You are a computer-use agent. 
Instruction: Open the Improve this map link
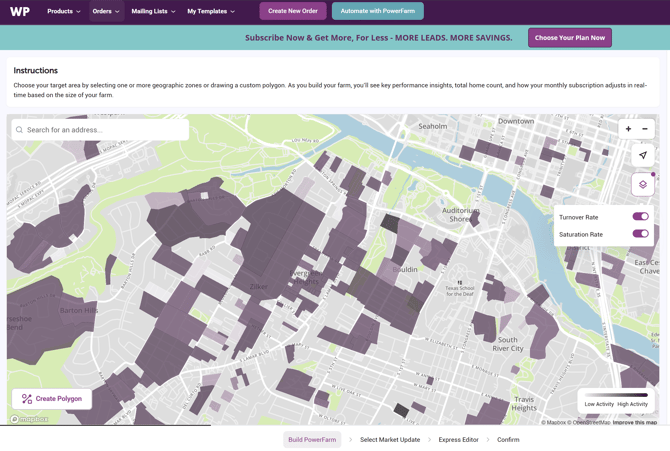click(x=635, y=422)
